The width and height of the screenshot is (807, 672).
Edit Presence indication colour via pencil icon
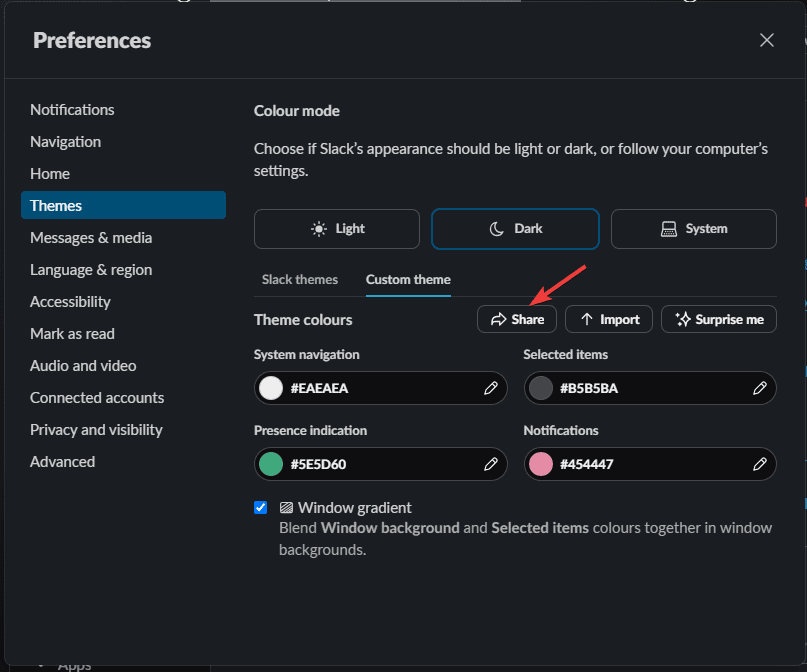tap(491, 464)
